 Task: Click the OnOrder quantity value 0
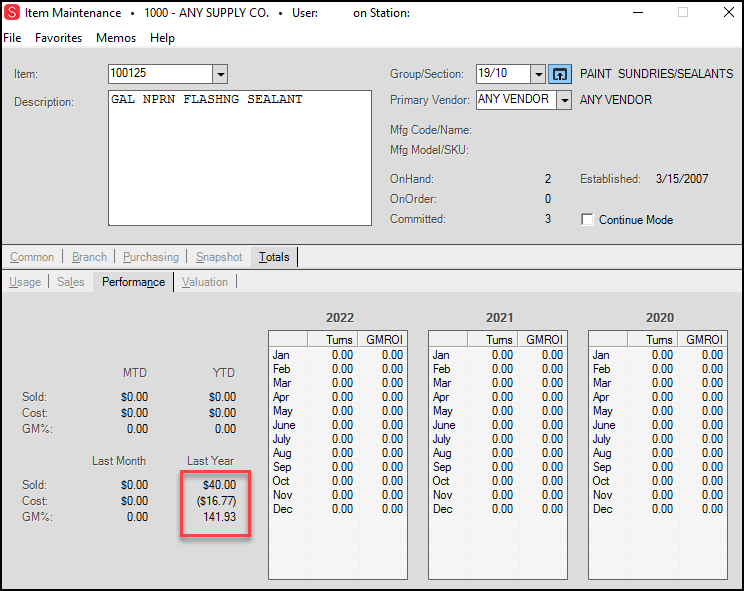click(x=548, y=199)
